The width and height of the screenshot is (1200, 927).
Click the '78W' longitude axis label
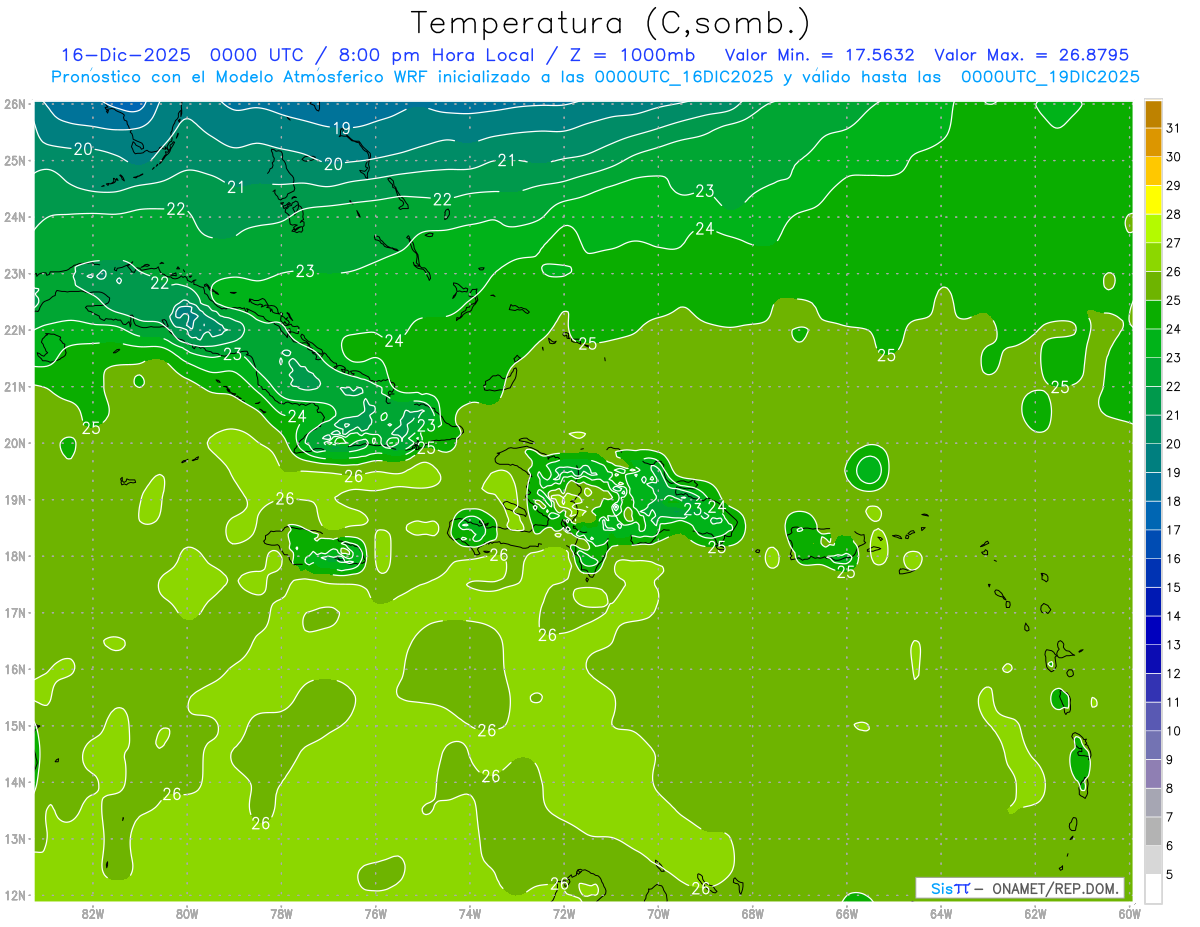point(281,912)
